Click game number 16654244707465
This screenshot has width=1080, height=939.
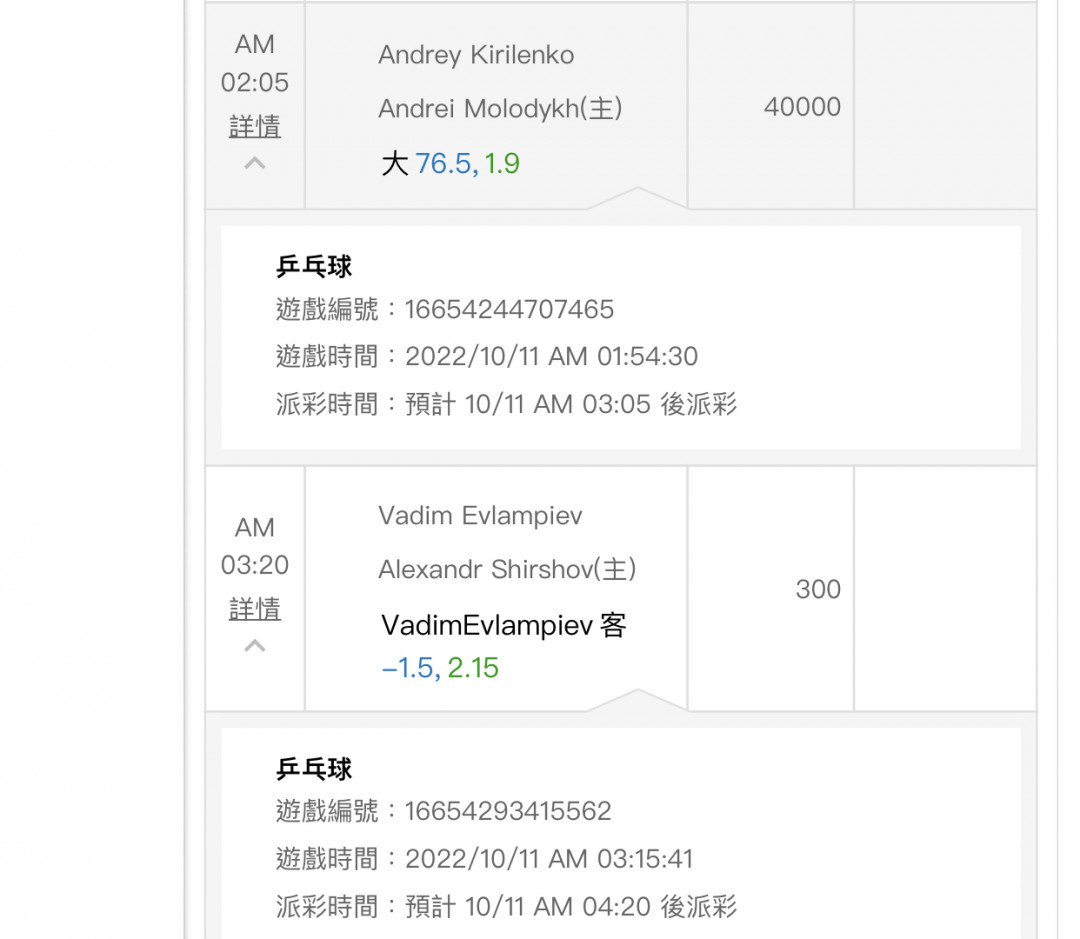pos(509,309)
